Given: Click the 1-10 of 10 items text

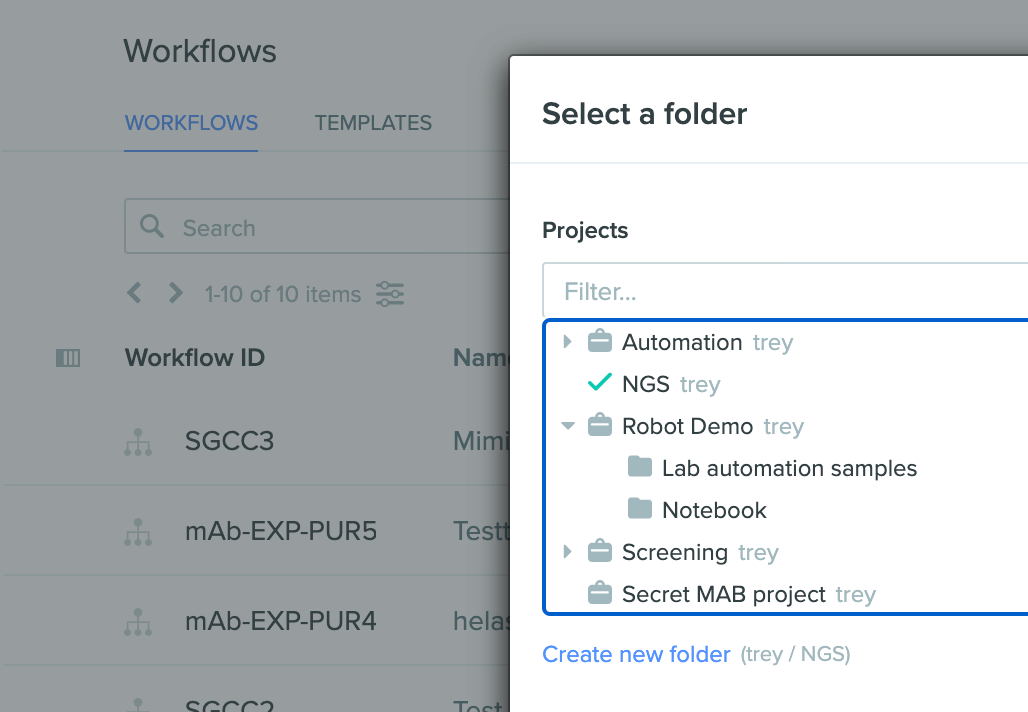Looking at the screenshot, I should pyautogui.click(x=283, y=294).
